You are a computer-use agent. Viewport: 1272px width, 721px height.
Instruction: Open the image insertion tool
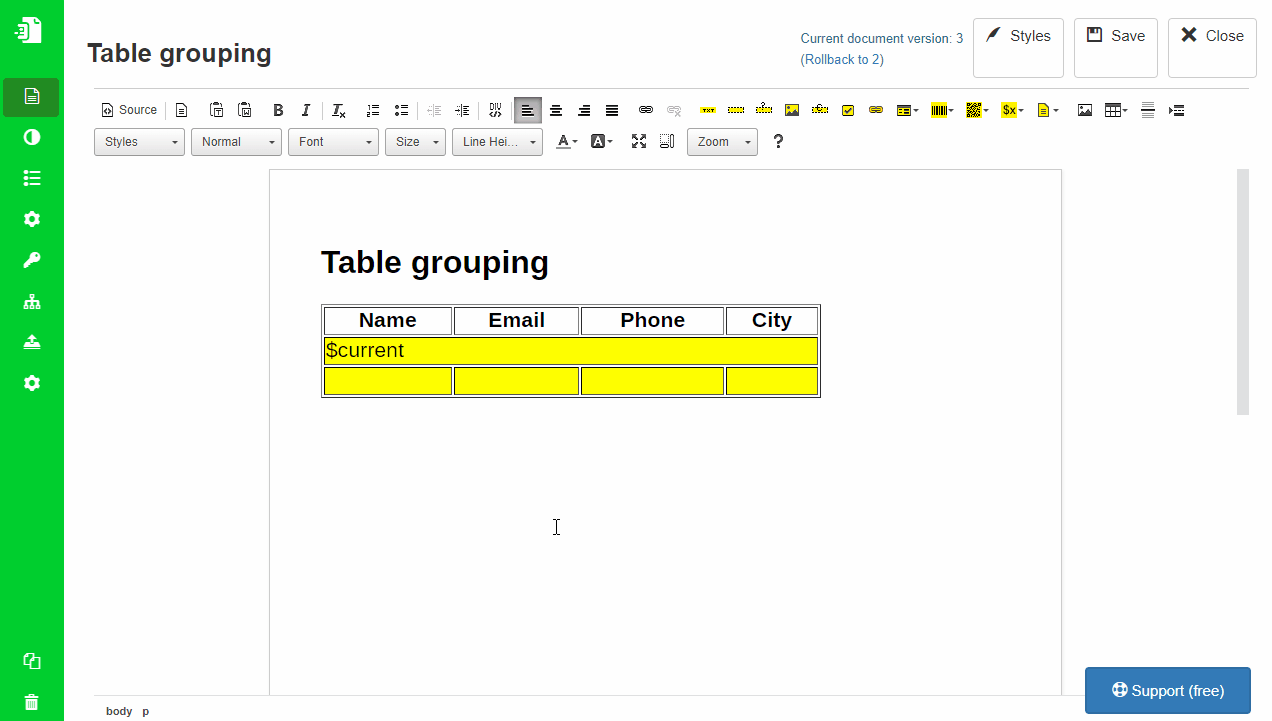pos(1085,110)
